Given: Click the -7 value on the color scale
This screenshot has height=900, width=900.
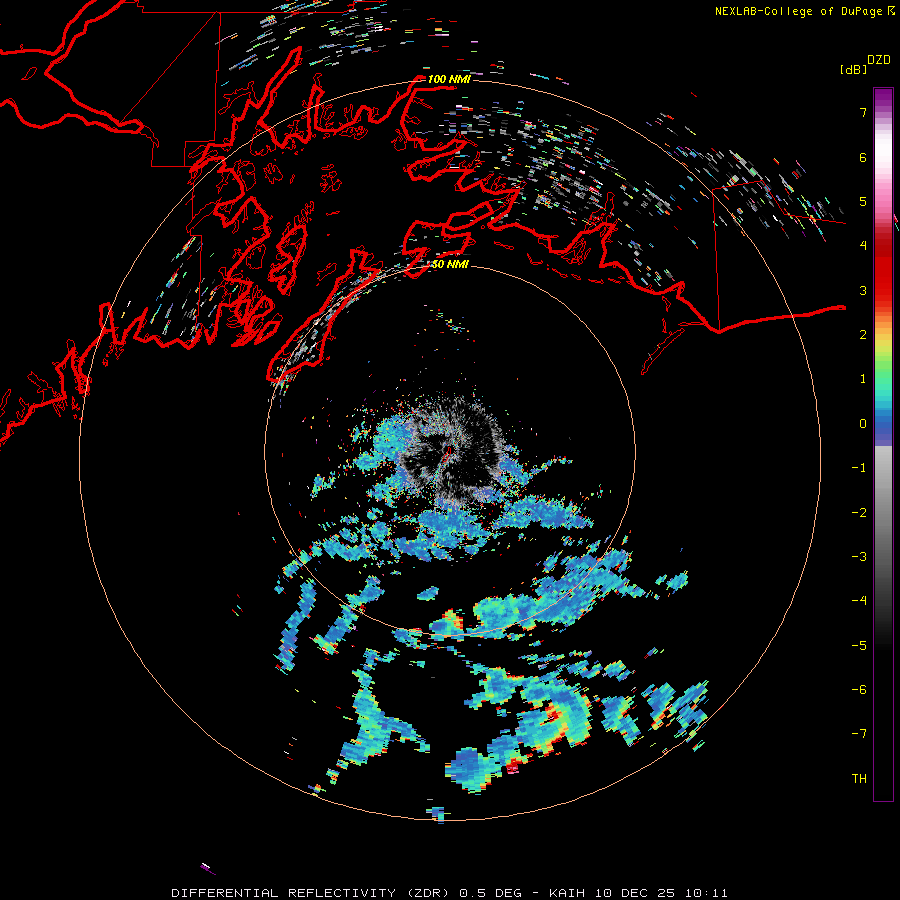Looking at the screenshot, I should click(x=859, y=734).
